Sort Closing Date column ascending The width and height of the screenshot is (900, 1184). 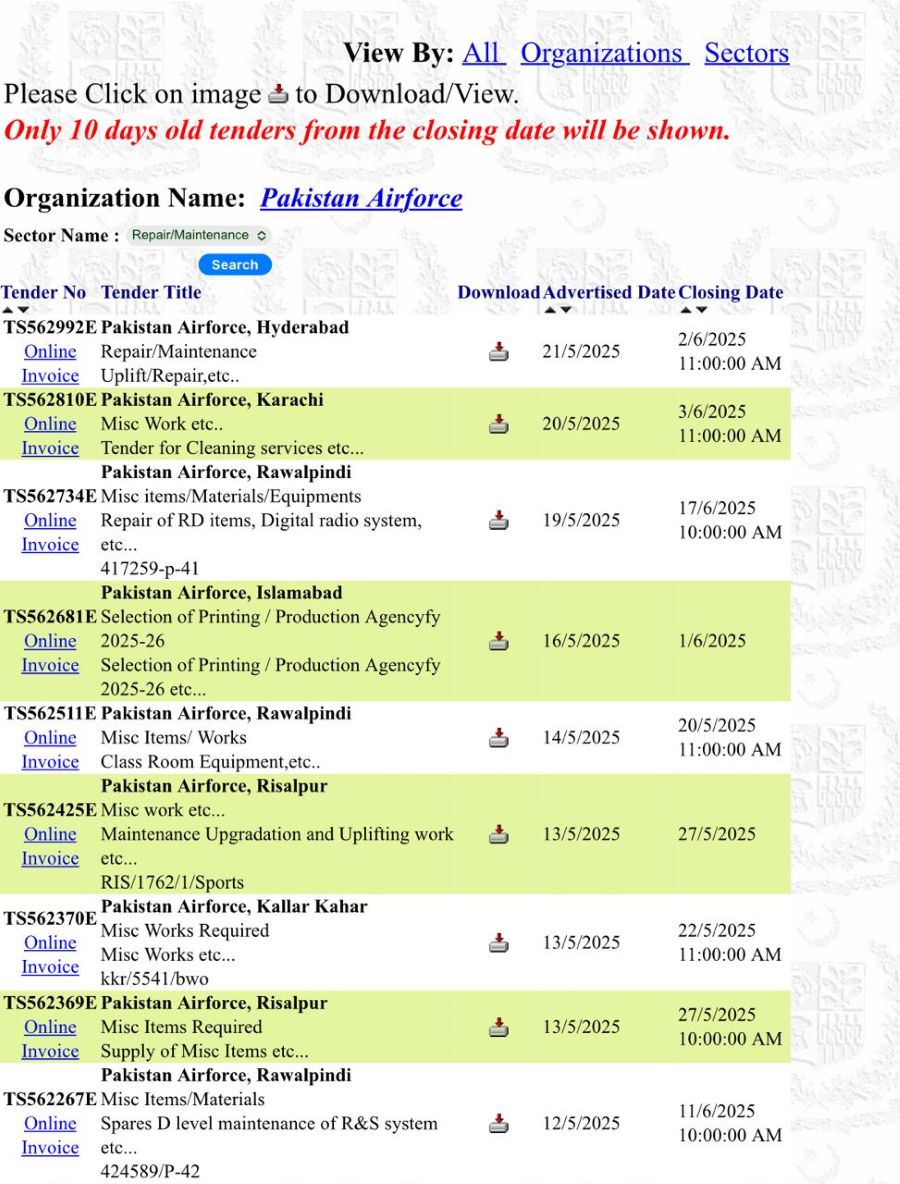click(x=686, y=310)
